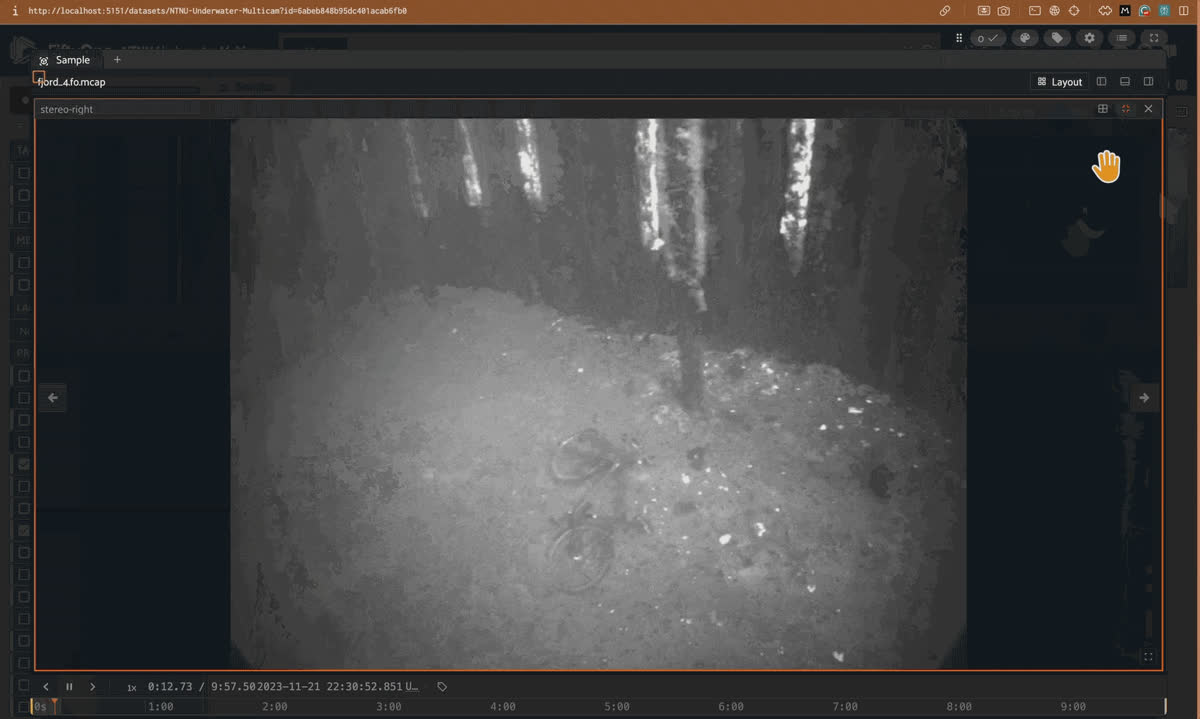Viewport: 1200px width, 719px height.
Task: Click the install app icon in the browser bar
Action: coord(984,10)
